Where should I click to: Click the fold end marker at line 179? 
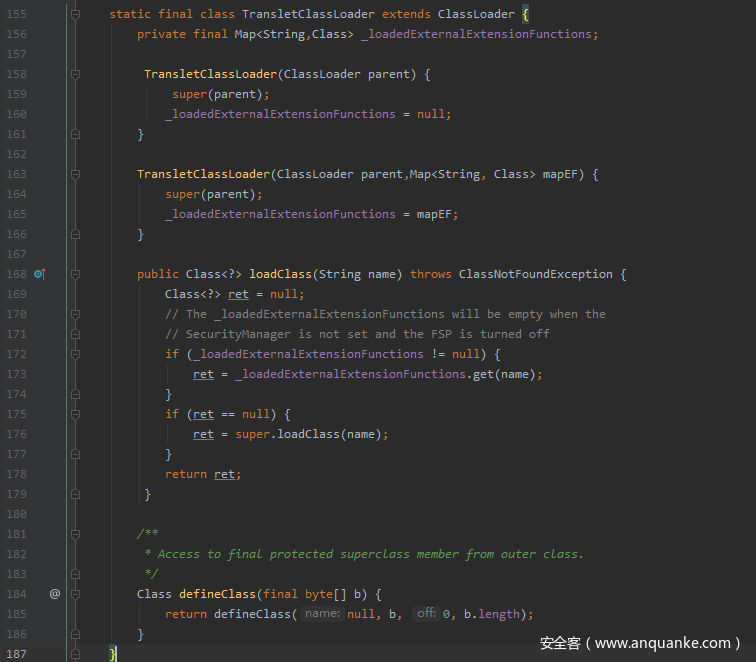[x=76, y=494]
